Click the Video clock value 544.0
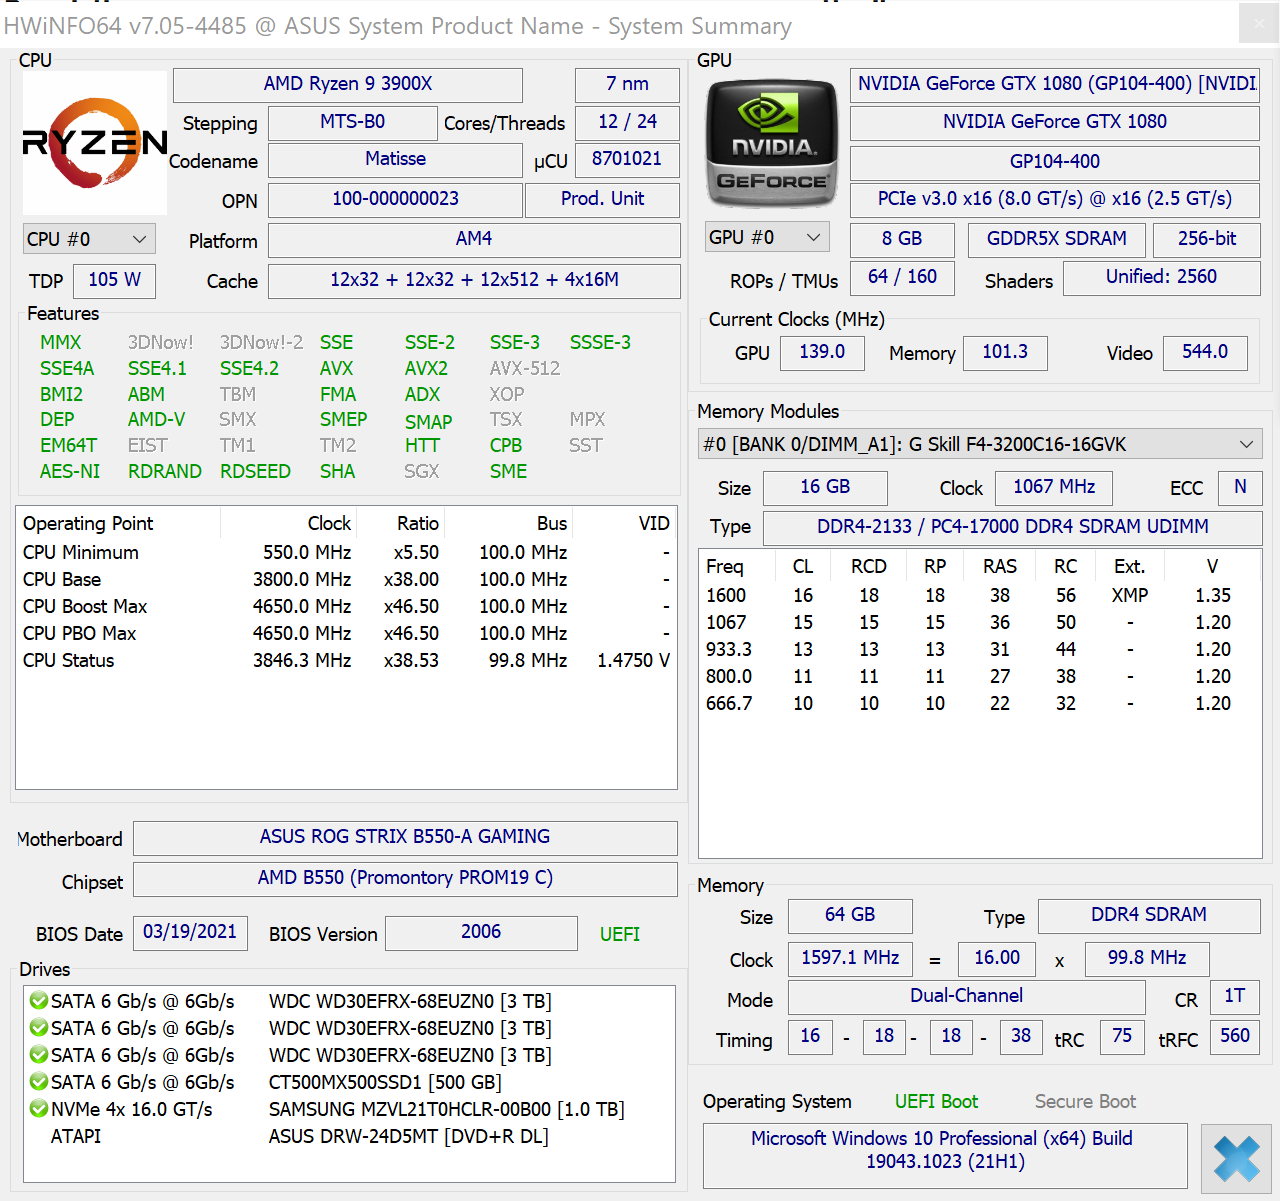This screenshot has width=1280, height=1201. [1205, 352]
